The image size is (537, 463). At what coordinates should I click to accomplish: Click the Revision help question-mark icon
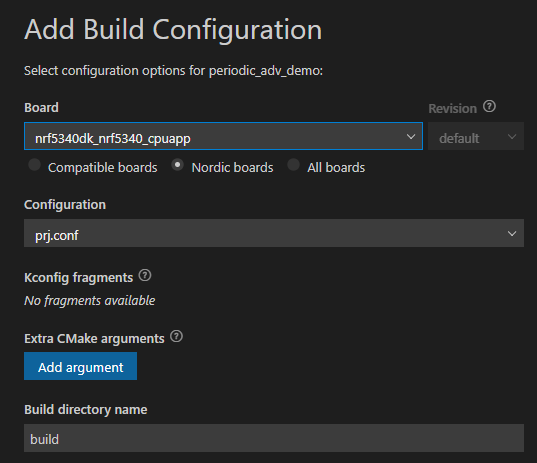click(x=489, y=107)
